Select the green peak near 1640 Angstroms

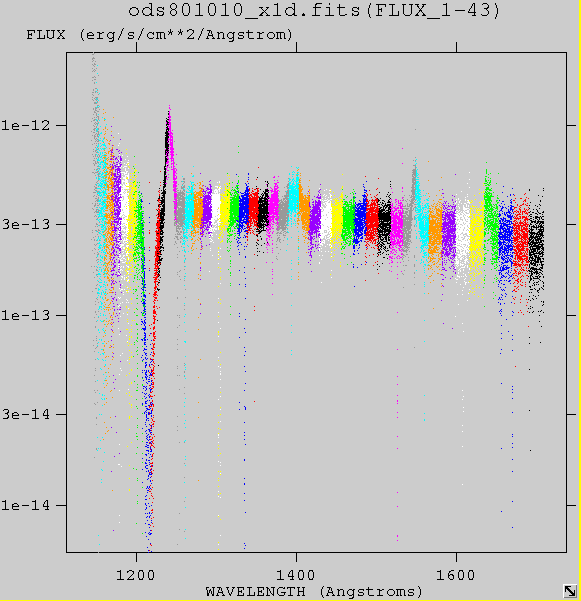point(487,178)
